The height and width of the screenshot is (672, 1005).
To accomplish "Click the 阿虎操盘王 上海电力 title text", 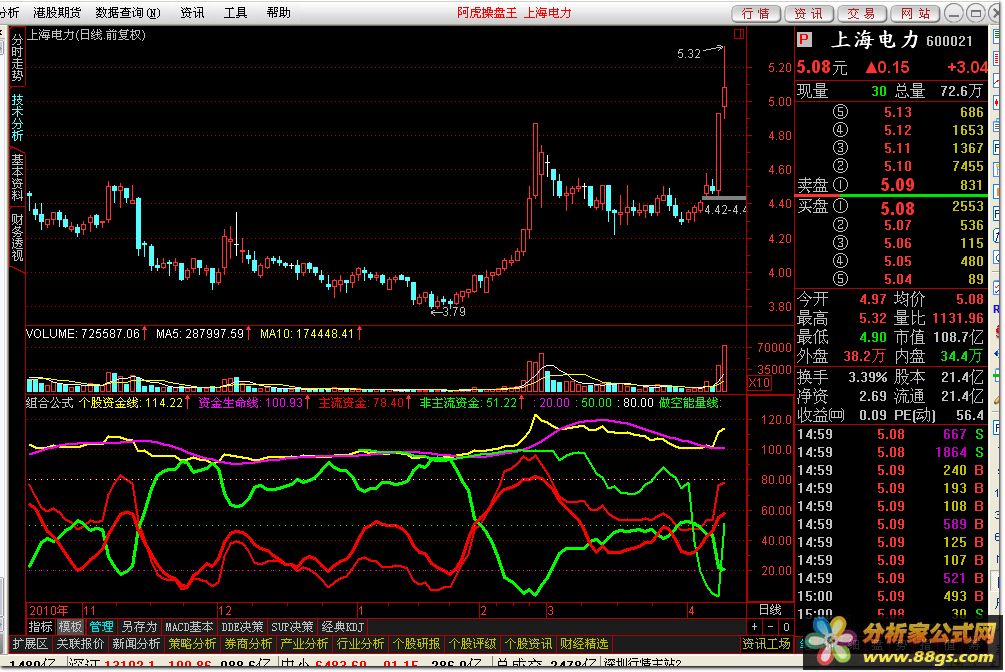I will click(514, 12).
